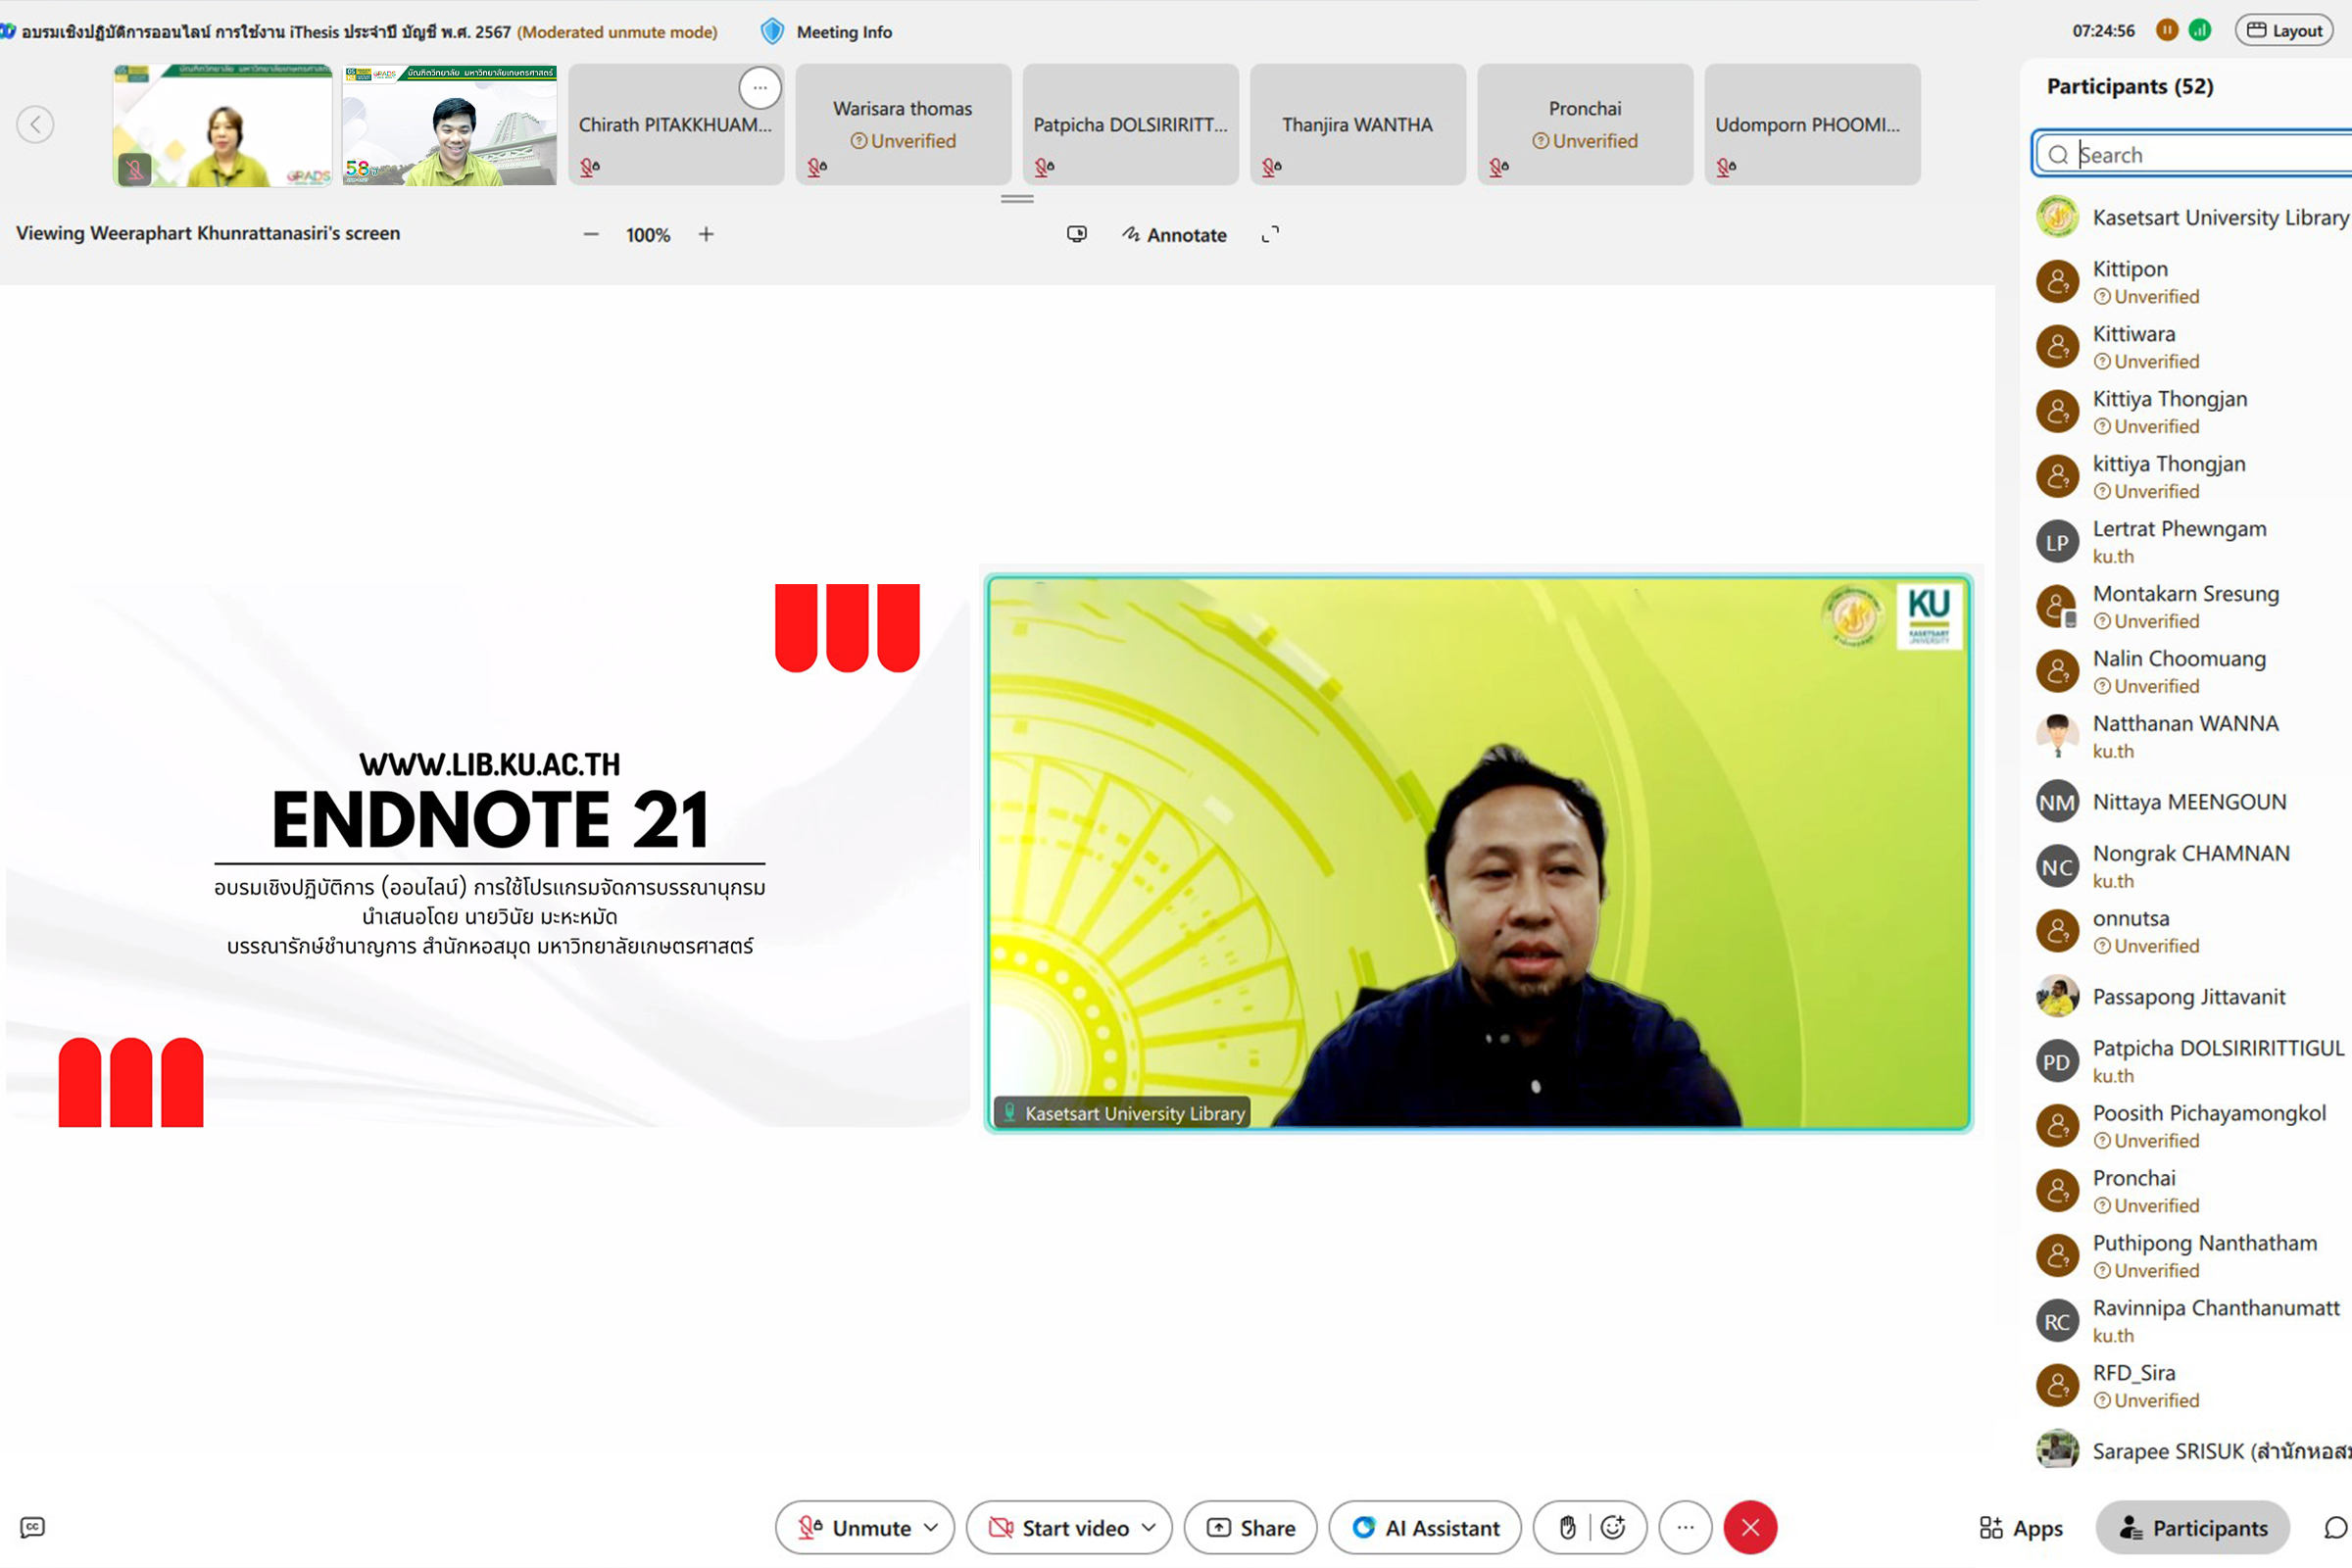This screenshot has width=2352, height=1568.
Task: Expand video options arrow beside Start video
Action: point(1149,1527)
